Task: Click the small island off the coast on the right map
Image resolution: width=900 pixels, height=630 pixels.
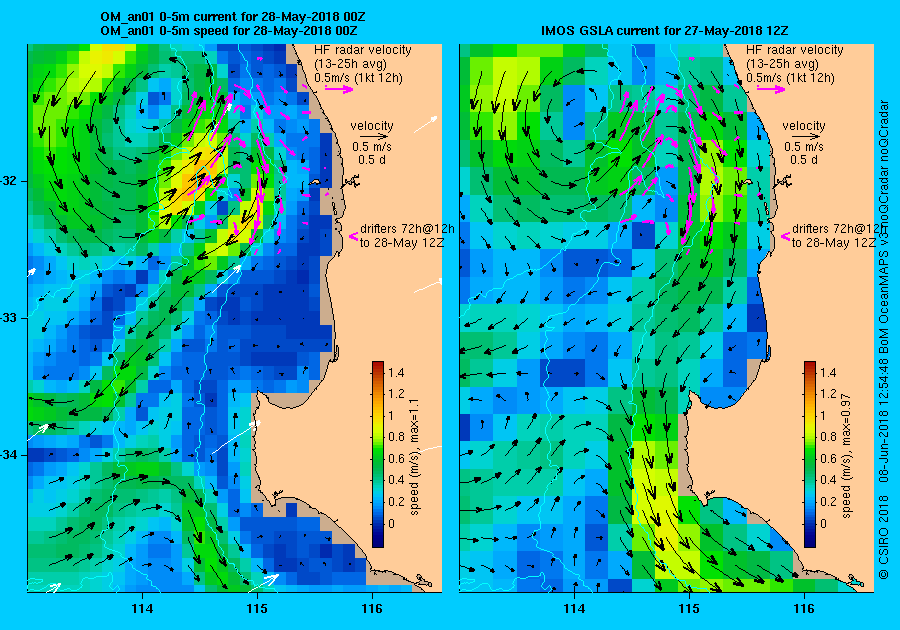Action: [x=748, y=182]
